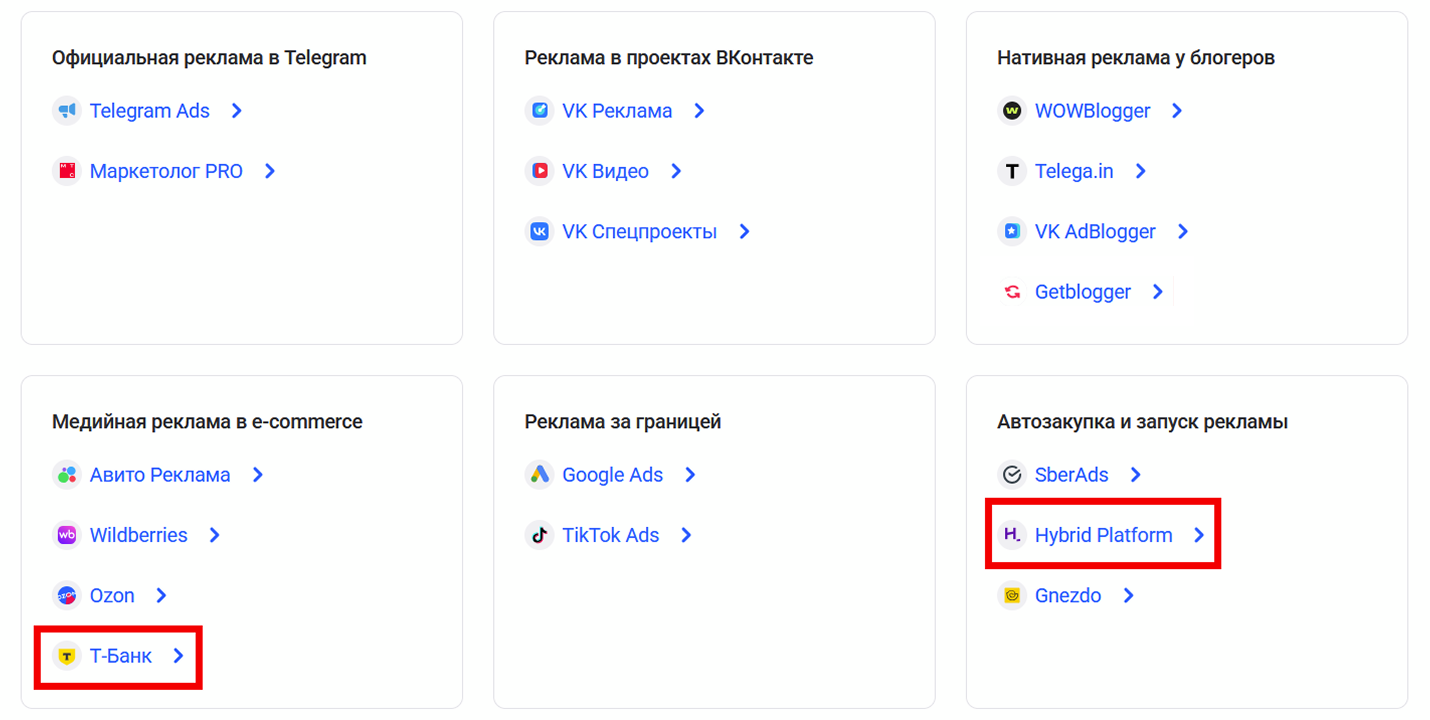Click the Hybrid Platform H icon
Image resolution: width=1430 pixels, height=720 pixels.
(1012, 535)
